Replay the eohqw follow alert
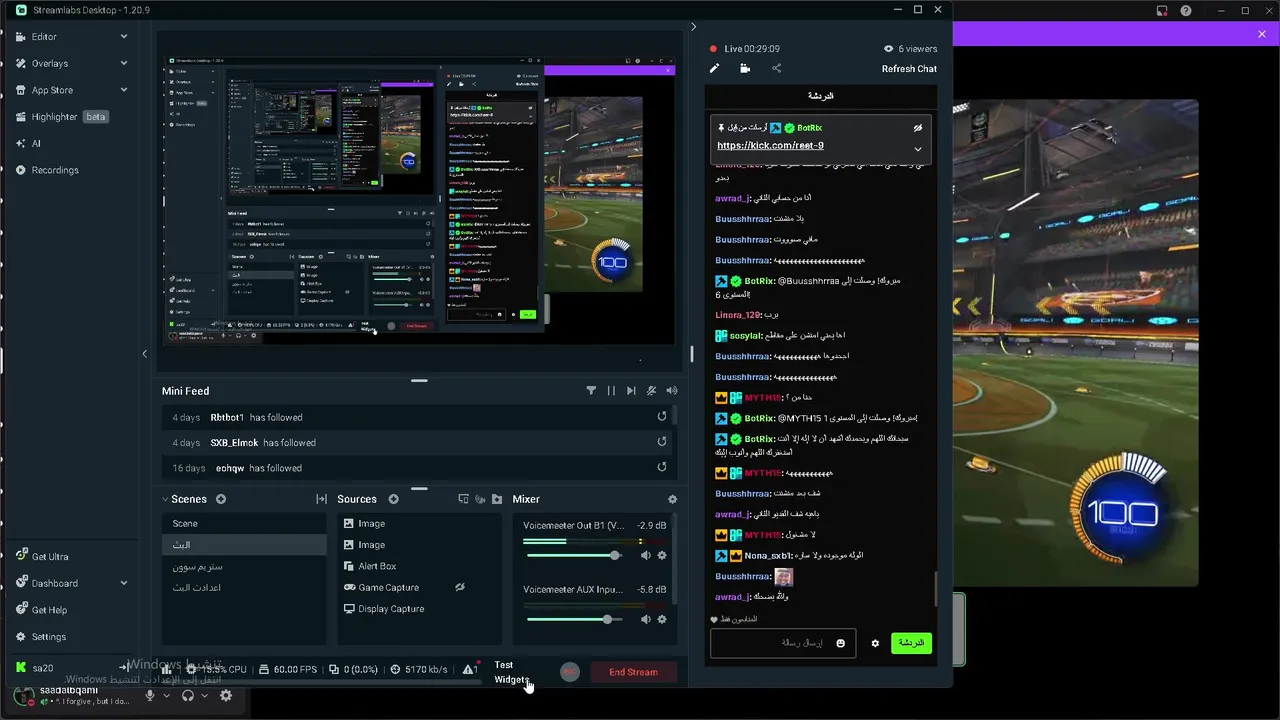The image size is (1280, 720). (x=662, y=467)
